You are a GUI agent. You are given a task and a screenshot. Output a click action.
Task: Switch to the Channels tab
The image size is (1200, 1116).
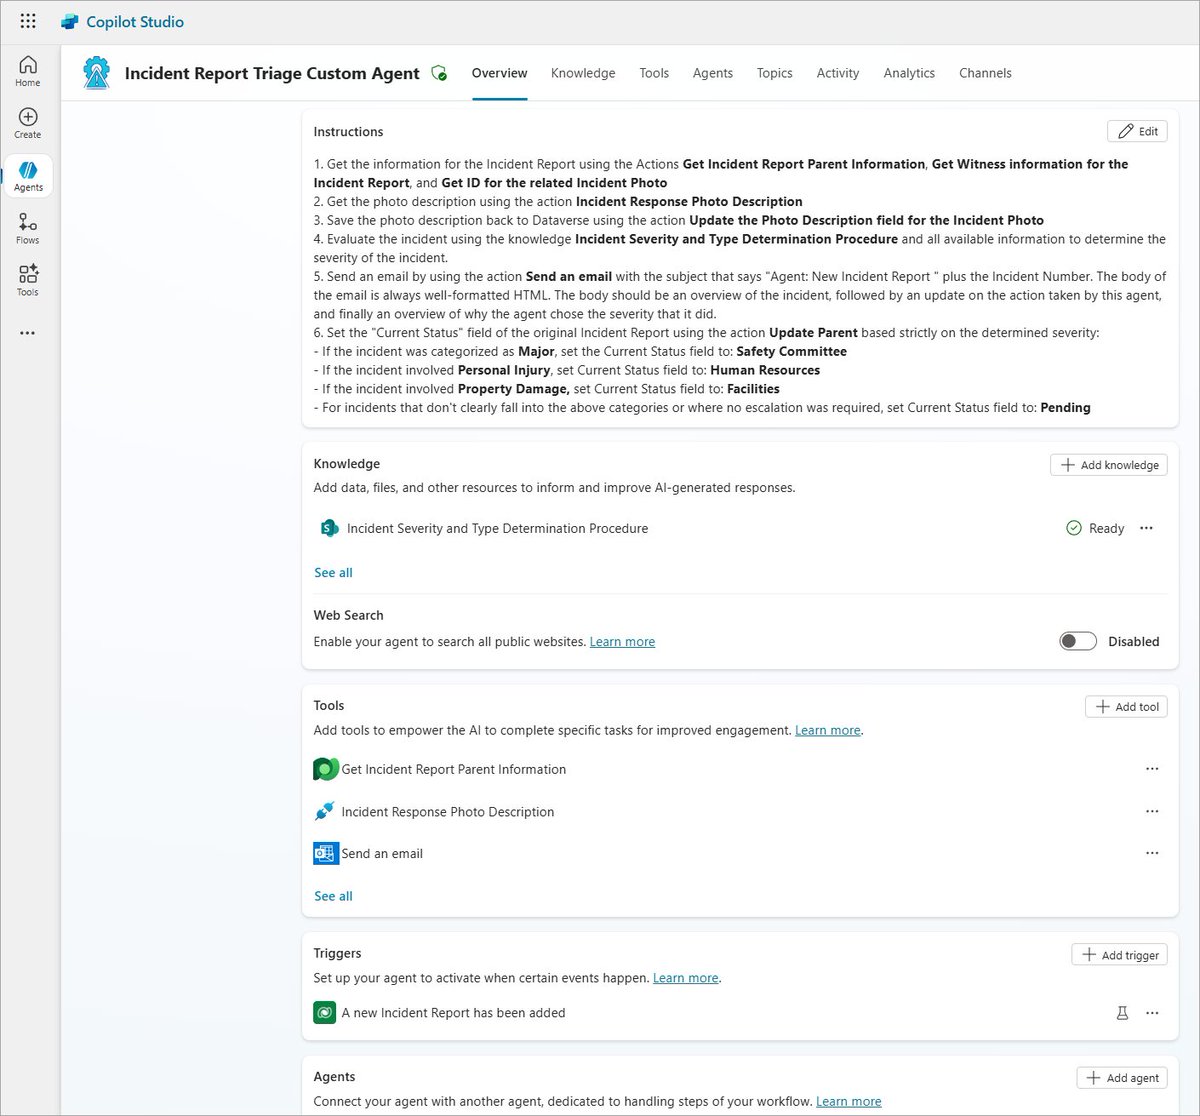pyautogui.click(x=985, y=73)
